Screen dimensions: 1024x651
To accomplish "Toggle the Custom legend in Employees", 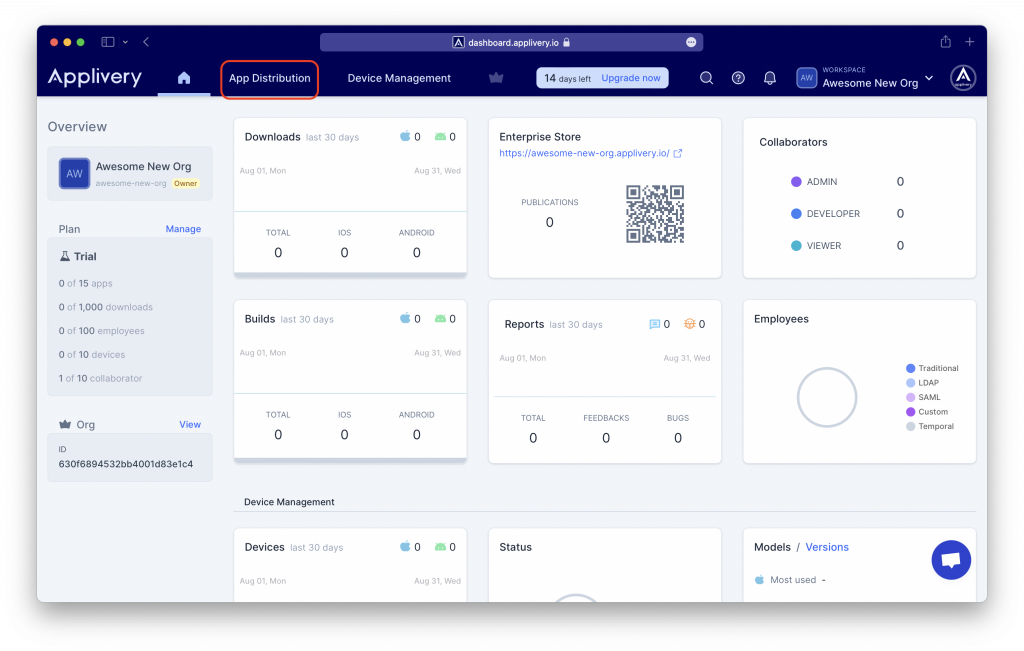I will coord(927,411).
